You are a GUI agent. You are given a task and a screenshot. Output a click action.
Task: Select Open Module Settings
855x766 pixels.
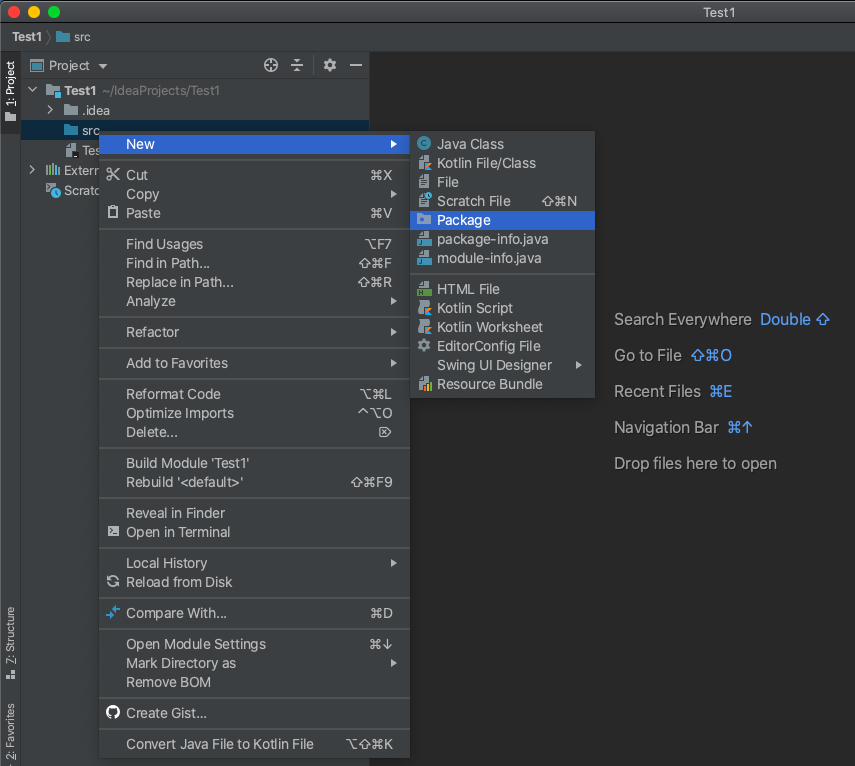254,644
